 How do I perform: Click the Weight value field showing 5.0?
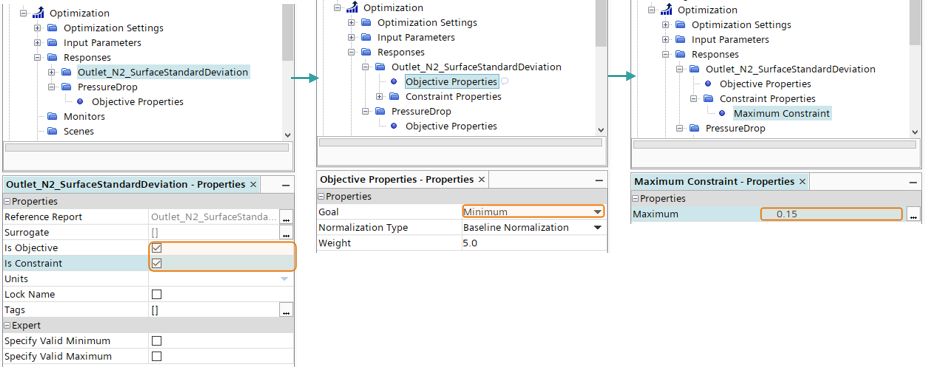pos(534,244)
